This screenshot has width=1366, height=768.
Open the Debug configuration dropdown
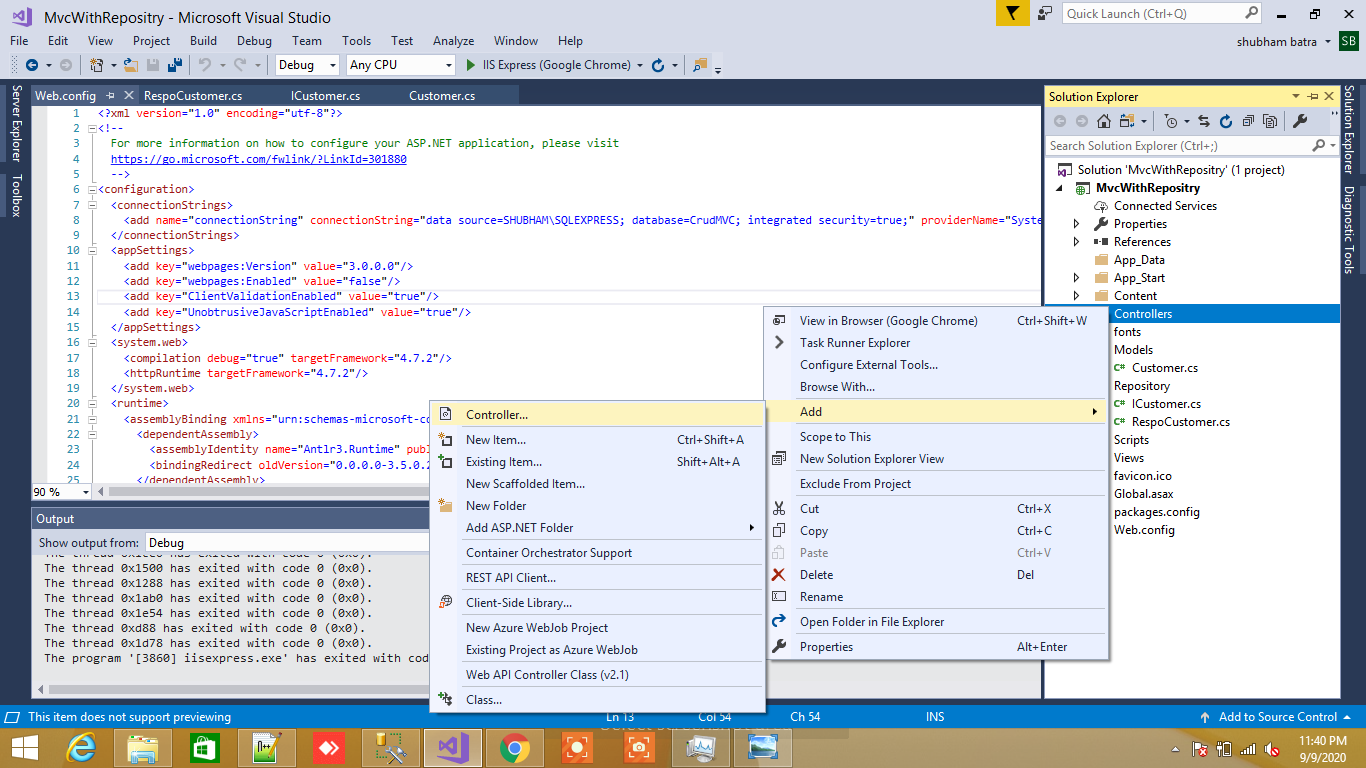tap(308, 65)
